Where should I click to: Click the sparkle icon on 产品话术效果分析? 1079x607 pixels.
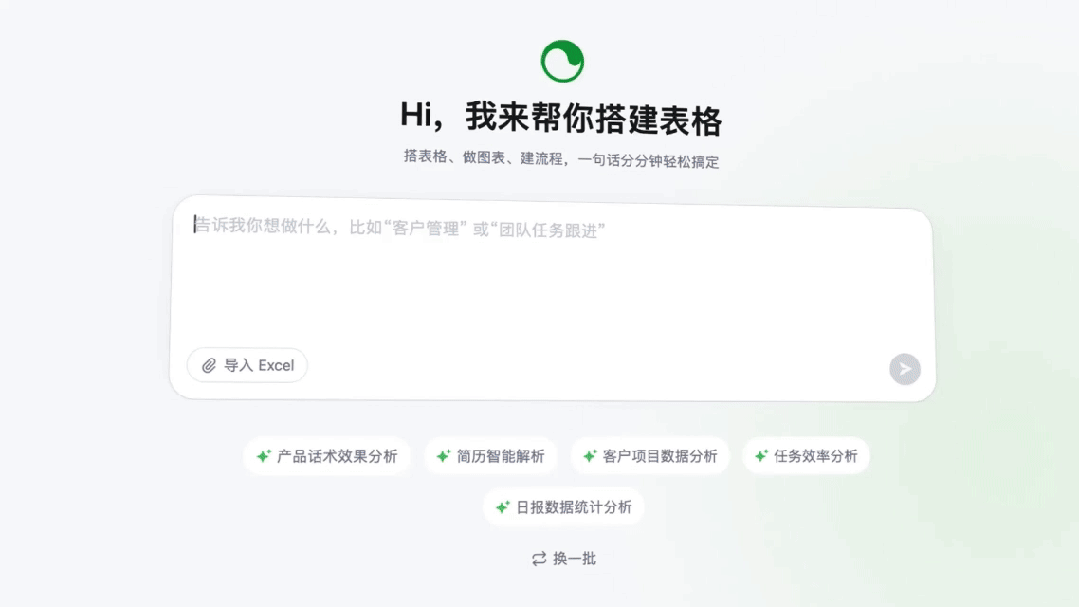coord(264,456)
